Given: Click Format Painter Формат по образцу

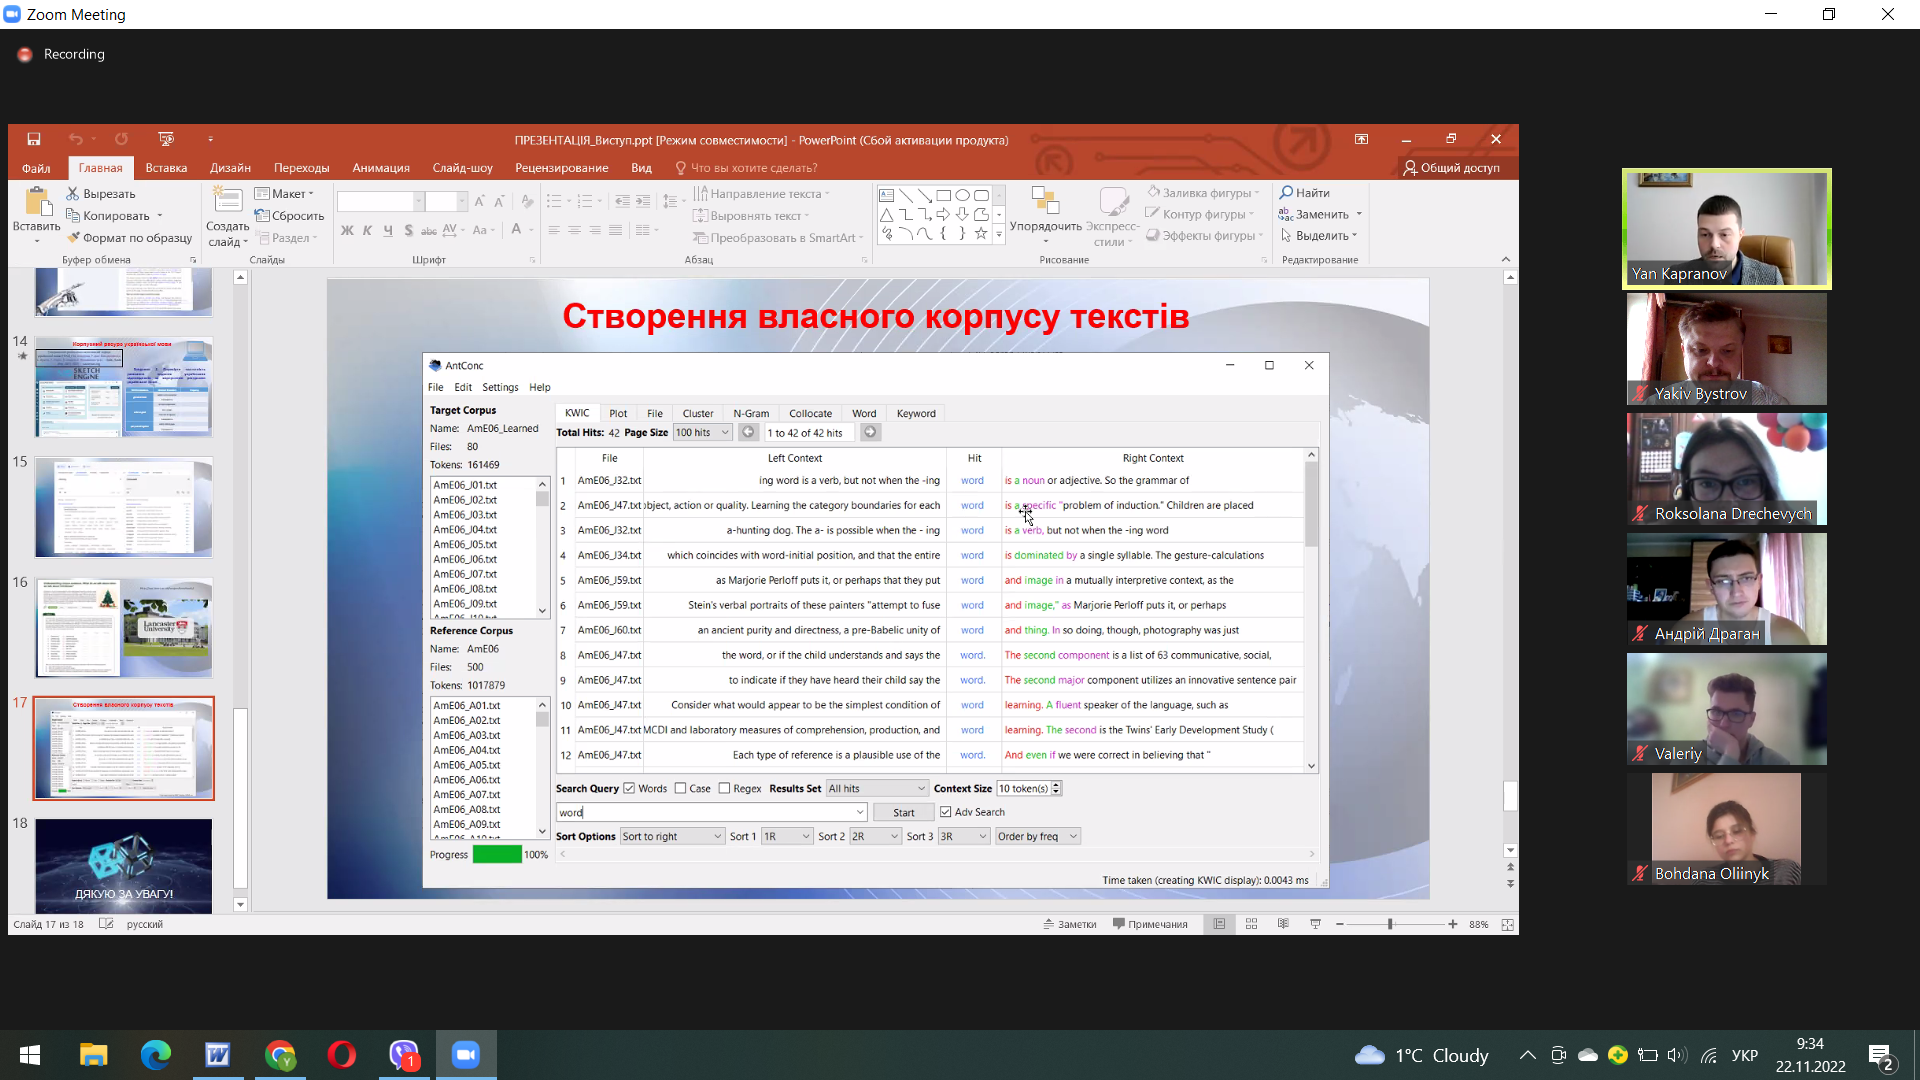Looking at the screenshot, I should [130, 237].
